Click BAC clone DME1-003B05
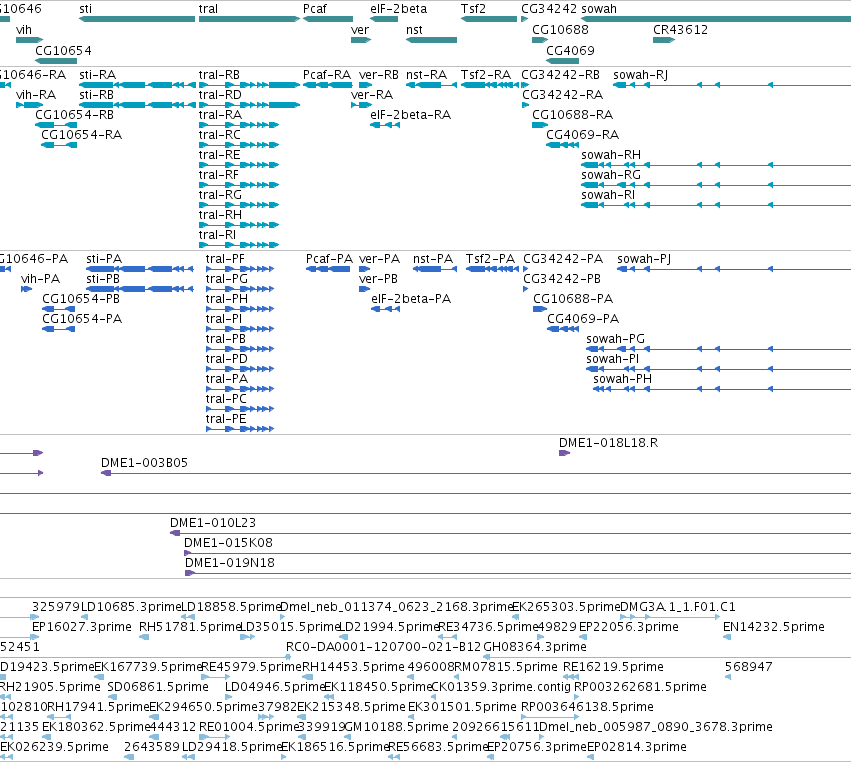This screenshot has width=851, height=762. (x=476, y=473)
